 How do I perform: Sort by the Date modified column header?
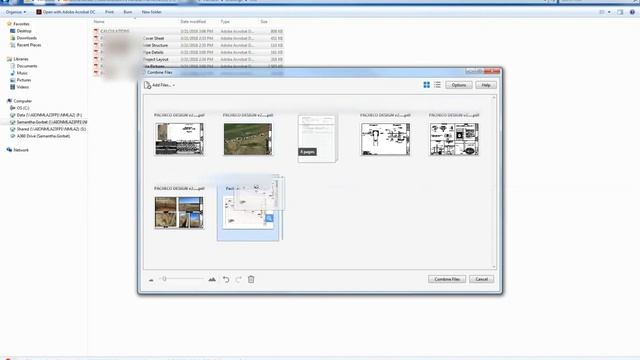193,22
